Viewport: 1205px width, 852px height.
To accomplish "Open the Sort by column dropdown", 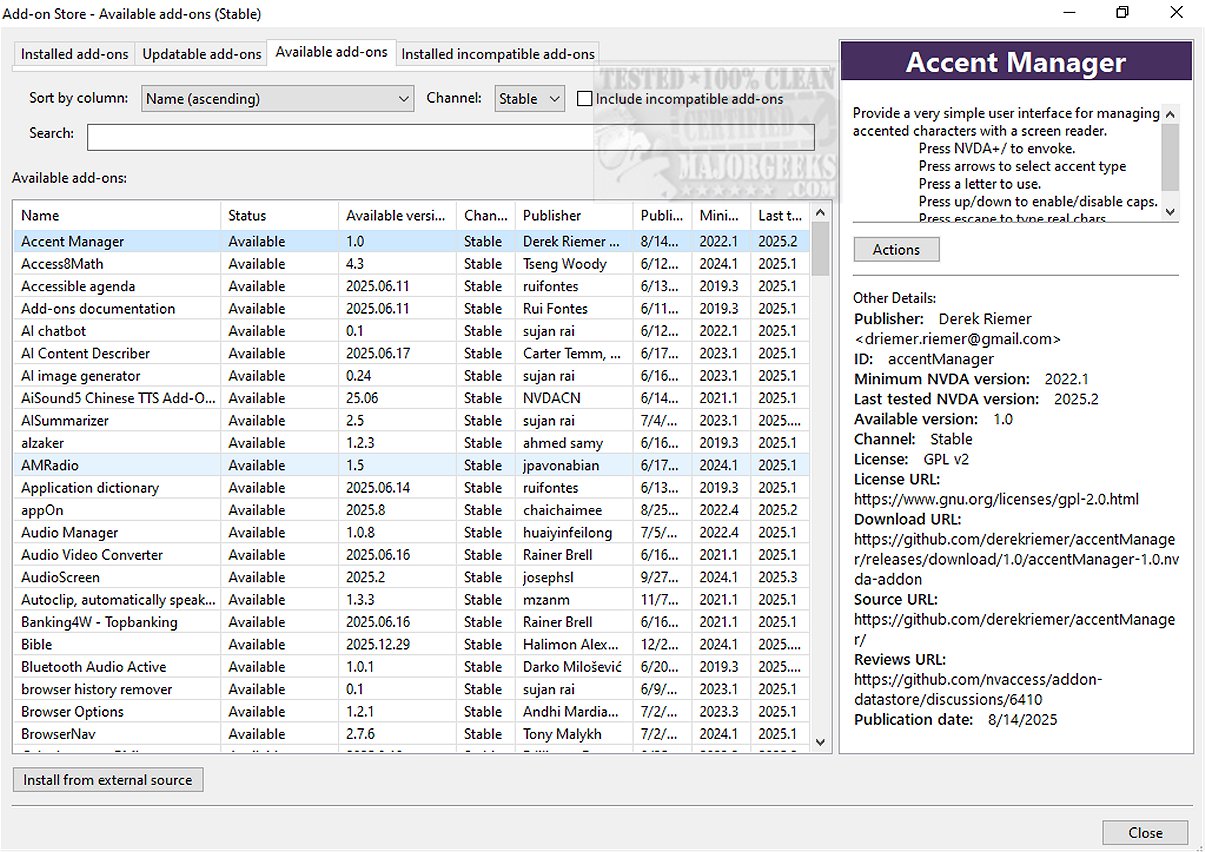I will tap(277, 98).
